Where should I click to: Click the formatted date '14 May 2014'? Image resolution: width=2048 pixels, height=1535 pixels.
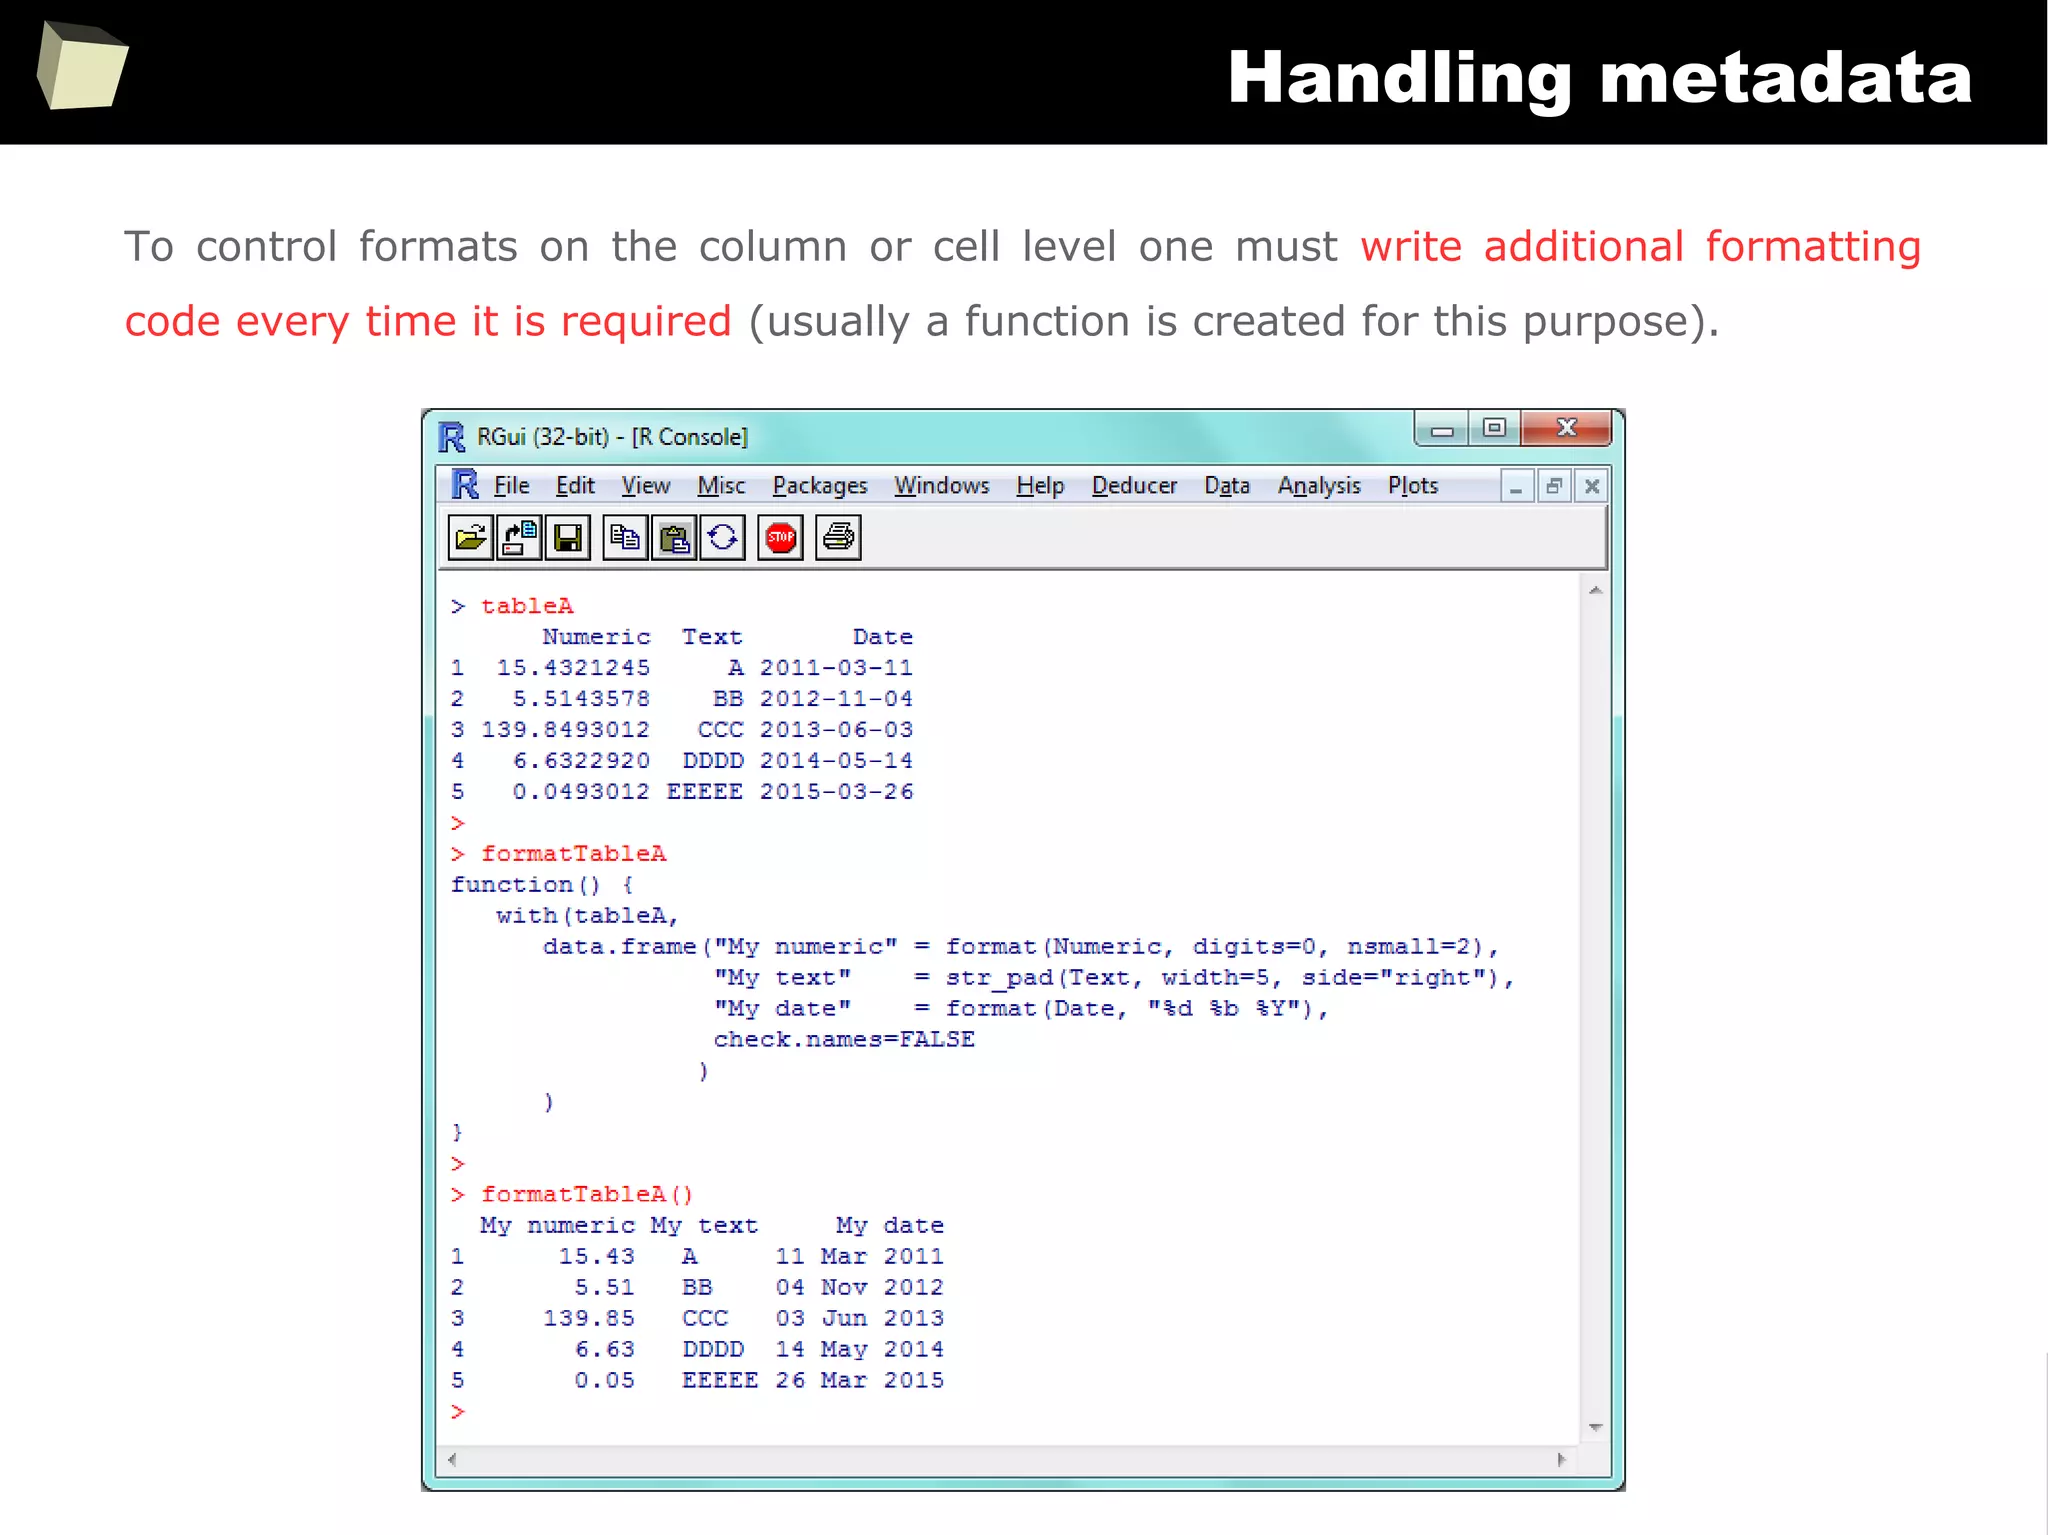(x=859, y=1349)
